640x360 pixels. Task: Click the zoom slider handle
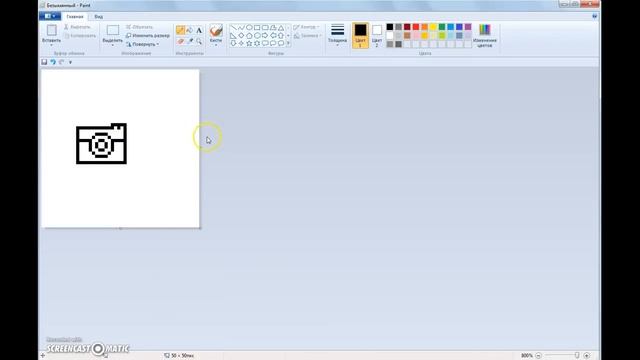[x=577, y=356]
